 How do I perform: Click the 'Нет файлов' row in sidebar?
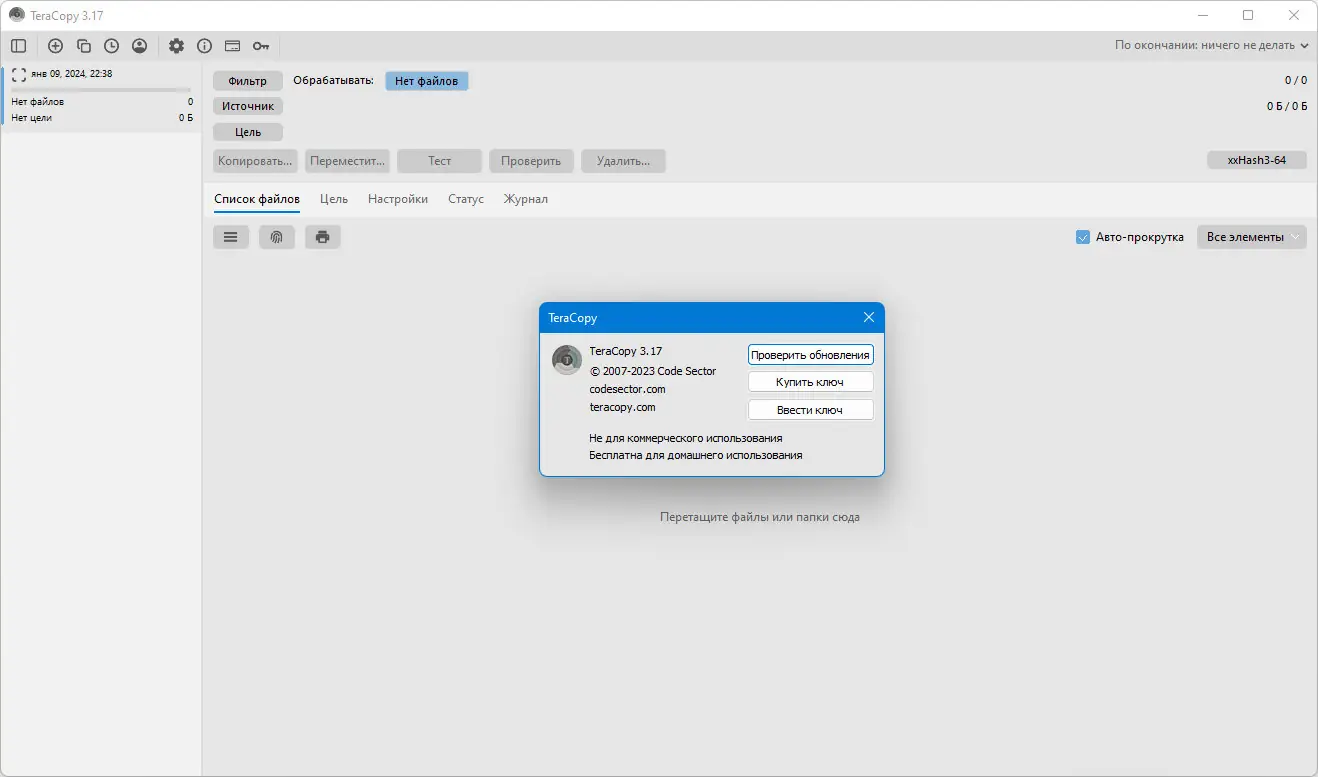tap(101, 102)
